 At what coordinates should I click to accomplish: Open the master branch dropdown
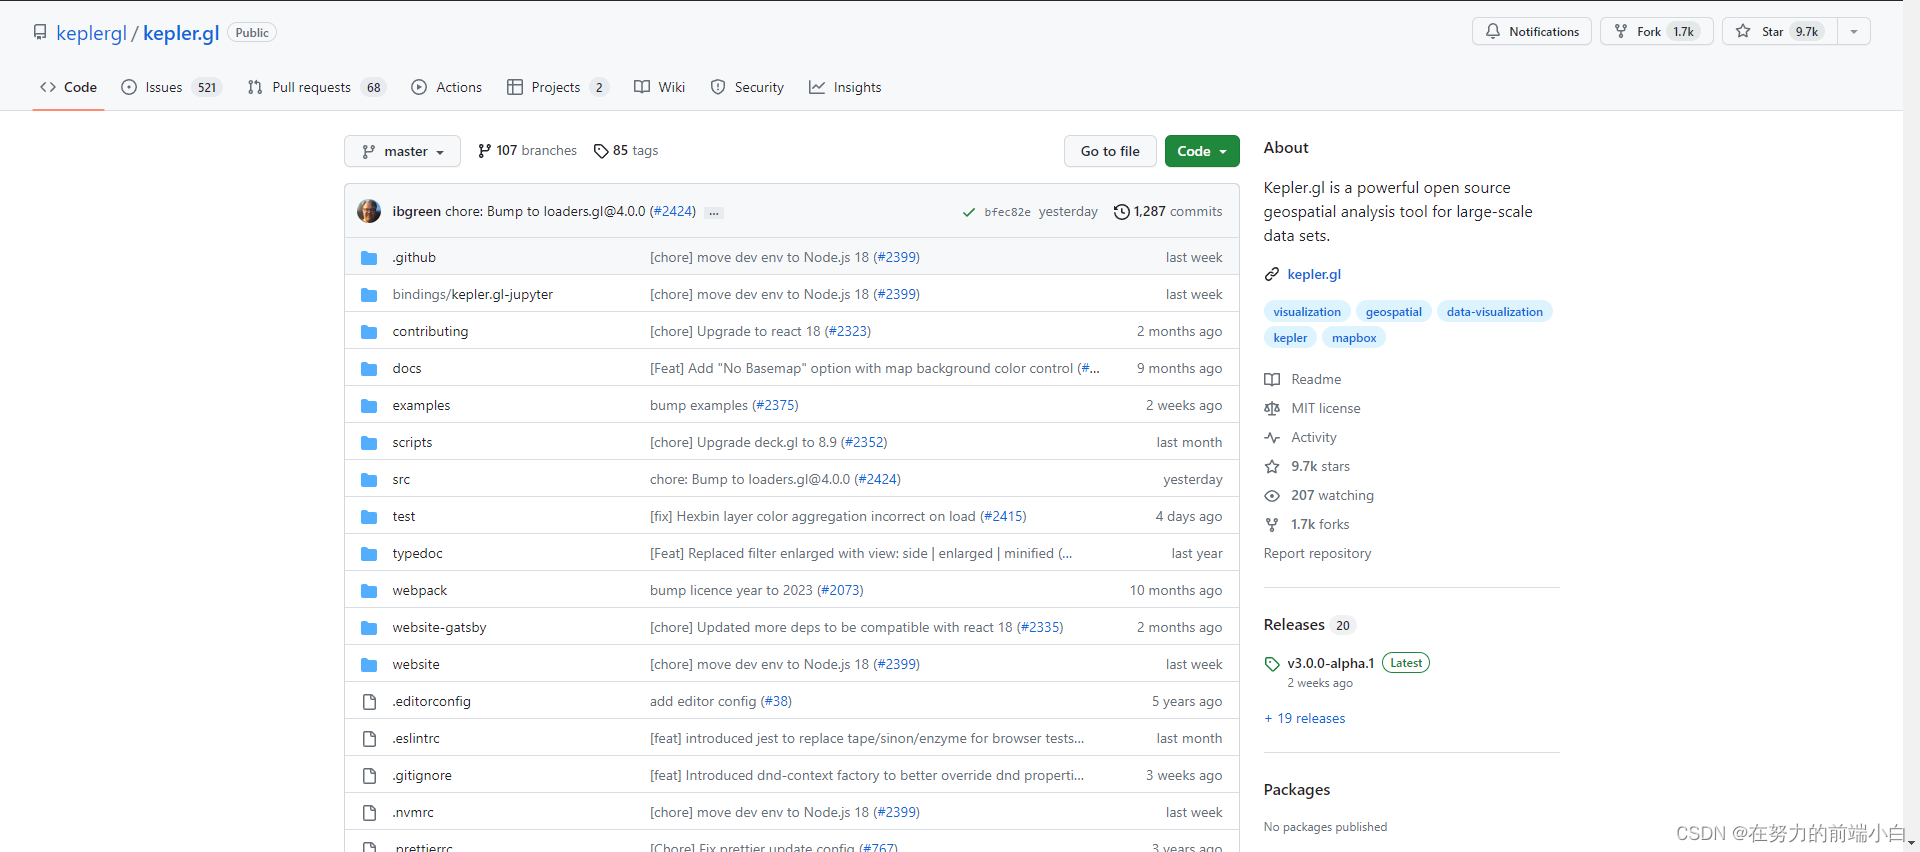click(402, 151)
